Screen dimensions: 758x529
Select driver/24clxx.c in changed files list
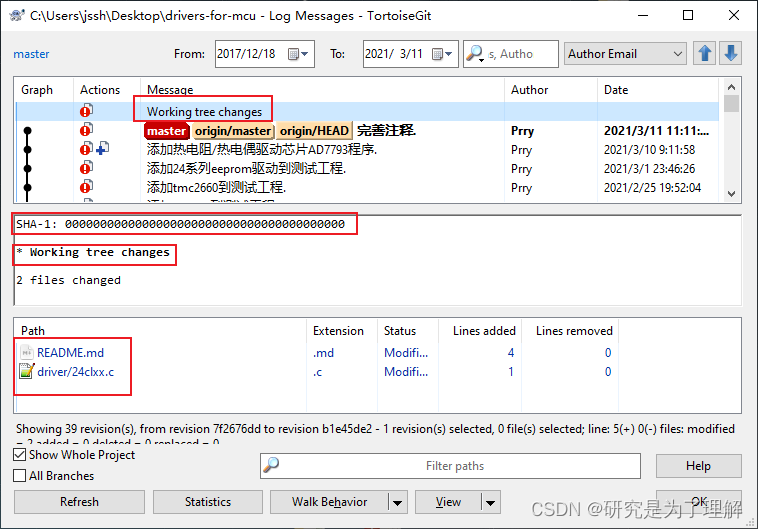click(x=76, y=371)
